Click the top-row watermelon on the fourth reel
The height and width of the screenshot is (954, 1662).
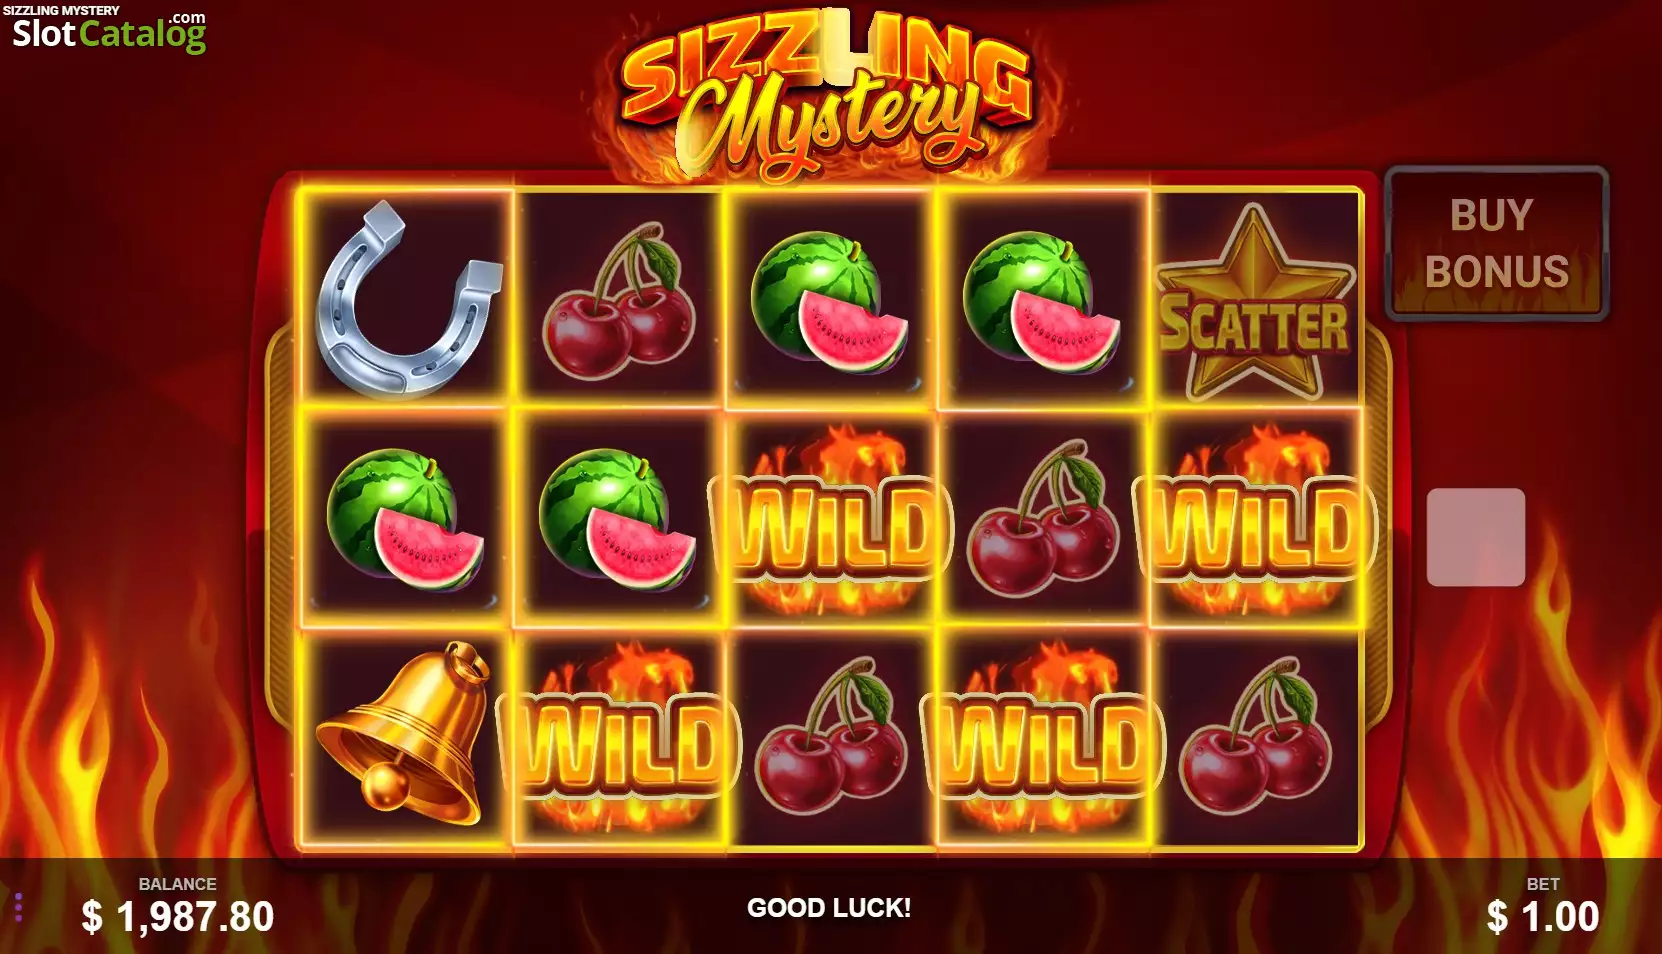click(x=1041, y=303)
